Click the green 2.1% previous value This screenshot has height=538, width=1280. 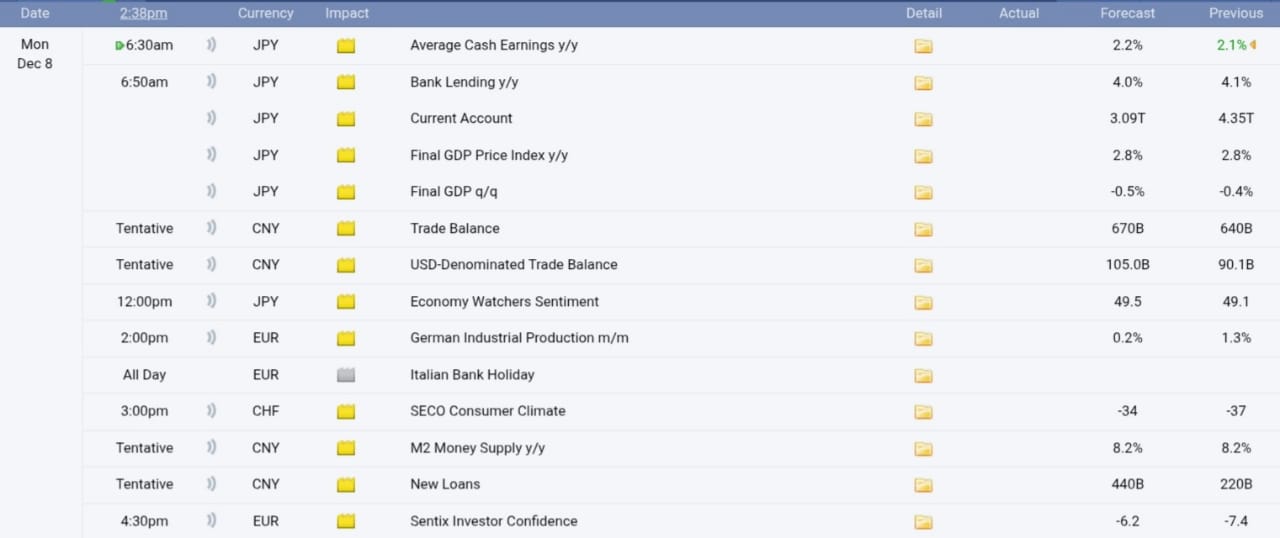coord(1231,45)
